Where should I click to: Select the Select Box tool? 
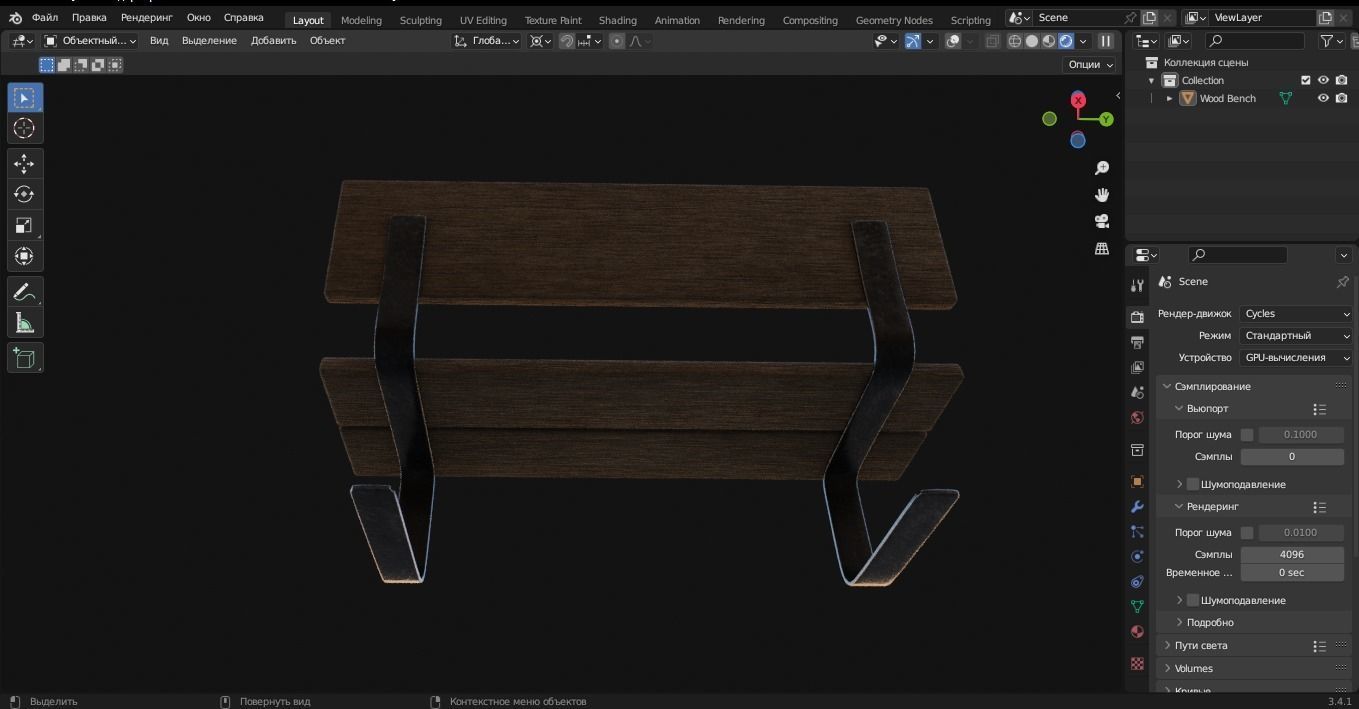pyautogui.click(x=25, y=97)
